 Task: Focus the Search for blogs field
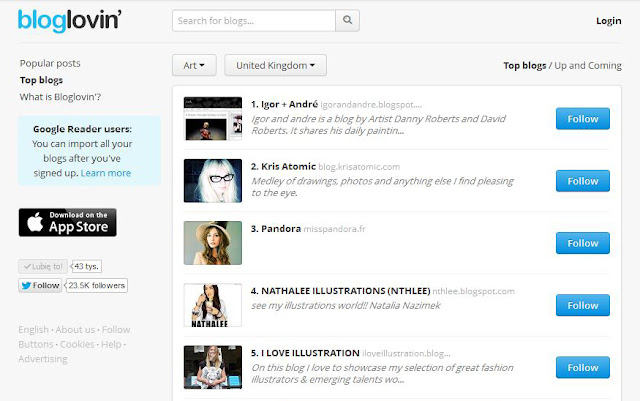point(254,20)
